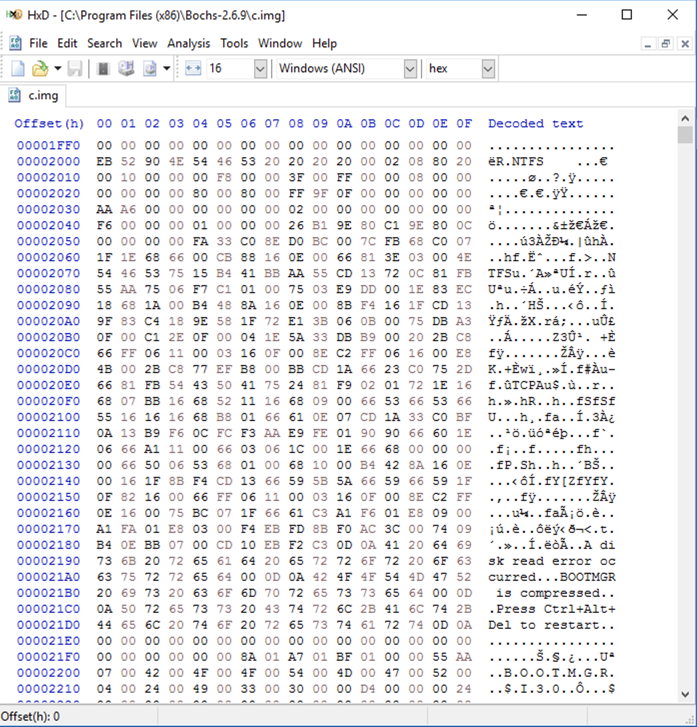Expand the disk image dropdown arrow
The image size is (697, 727).
166,69
